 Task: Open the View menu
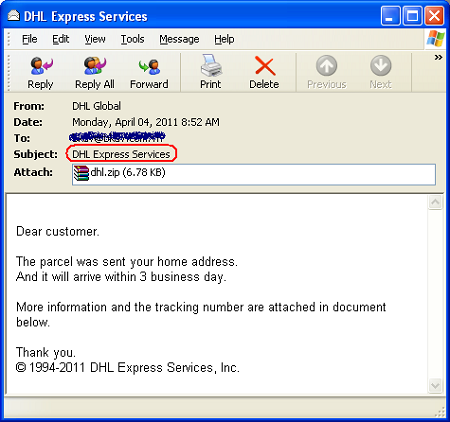95,39
